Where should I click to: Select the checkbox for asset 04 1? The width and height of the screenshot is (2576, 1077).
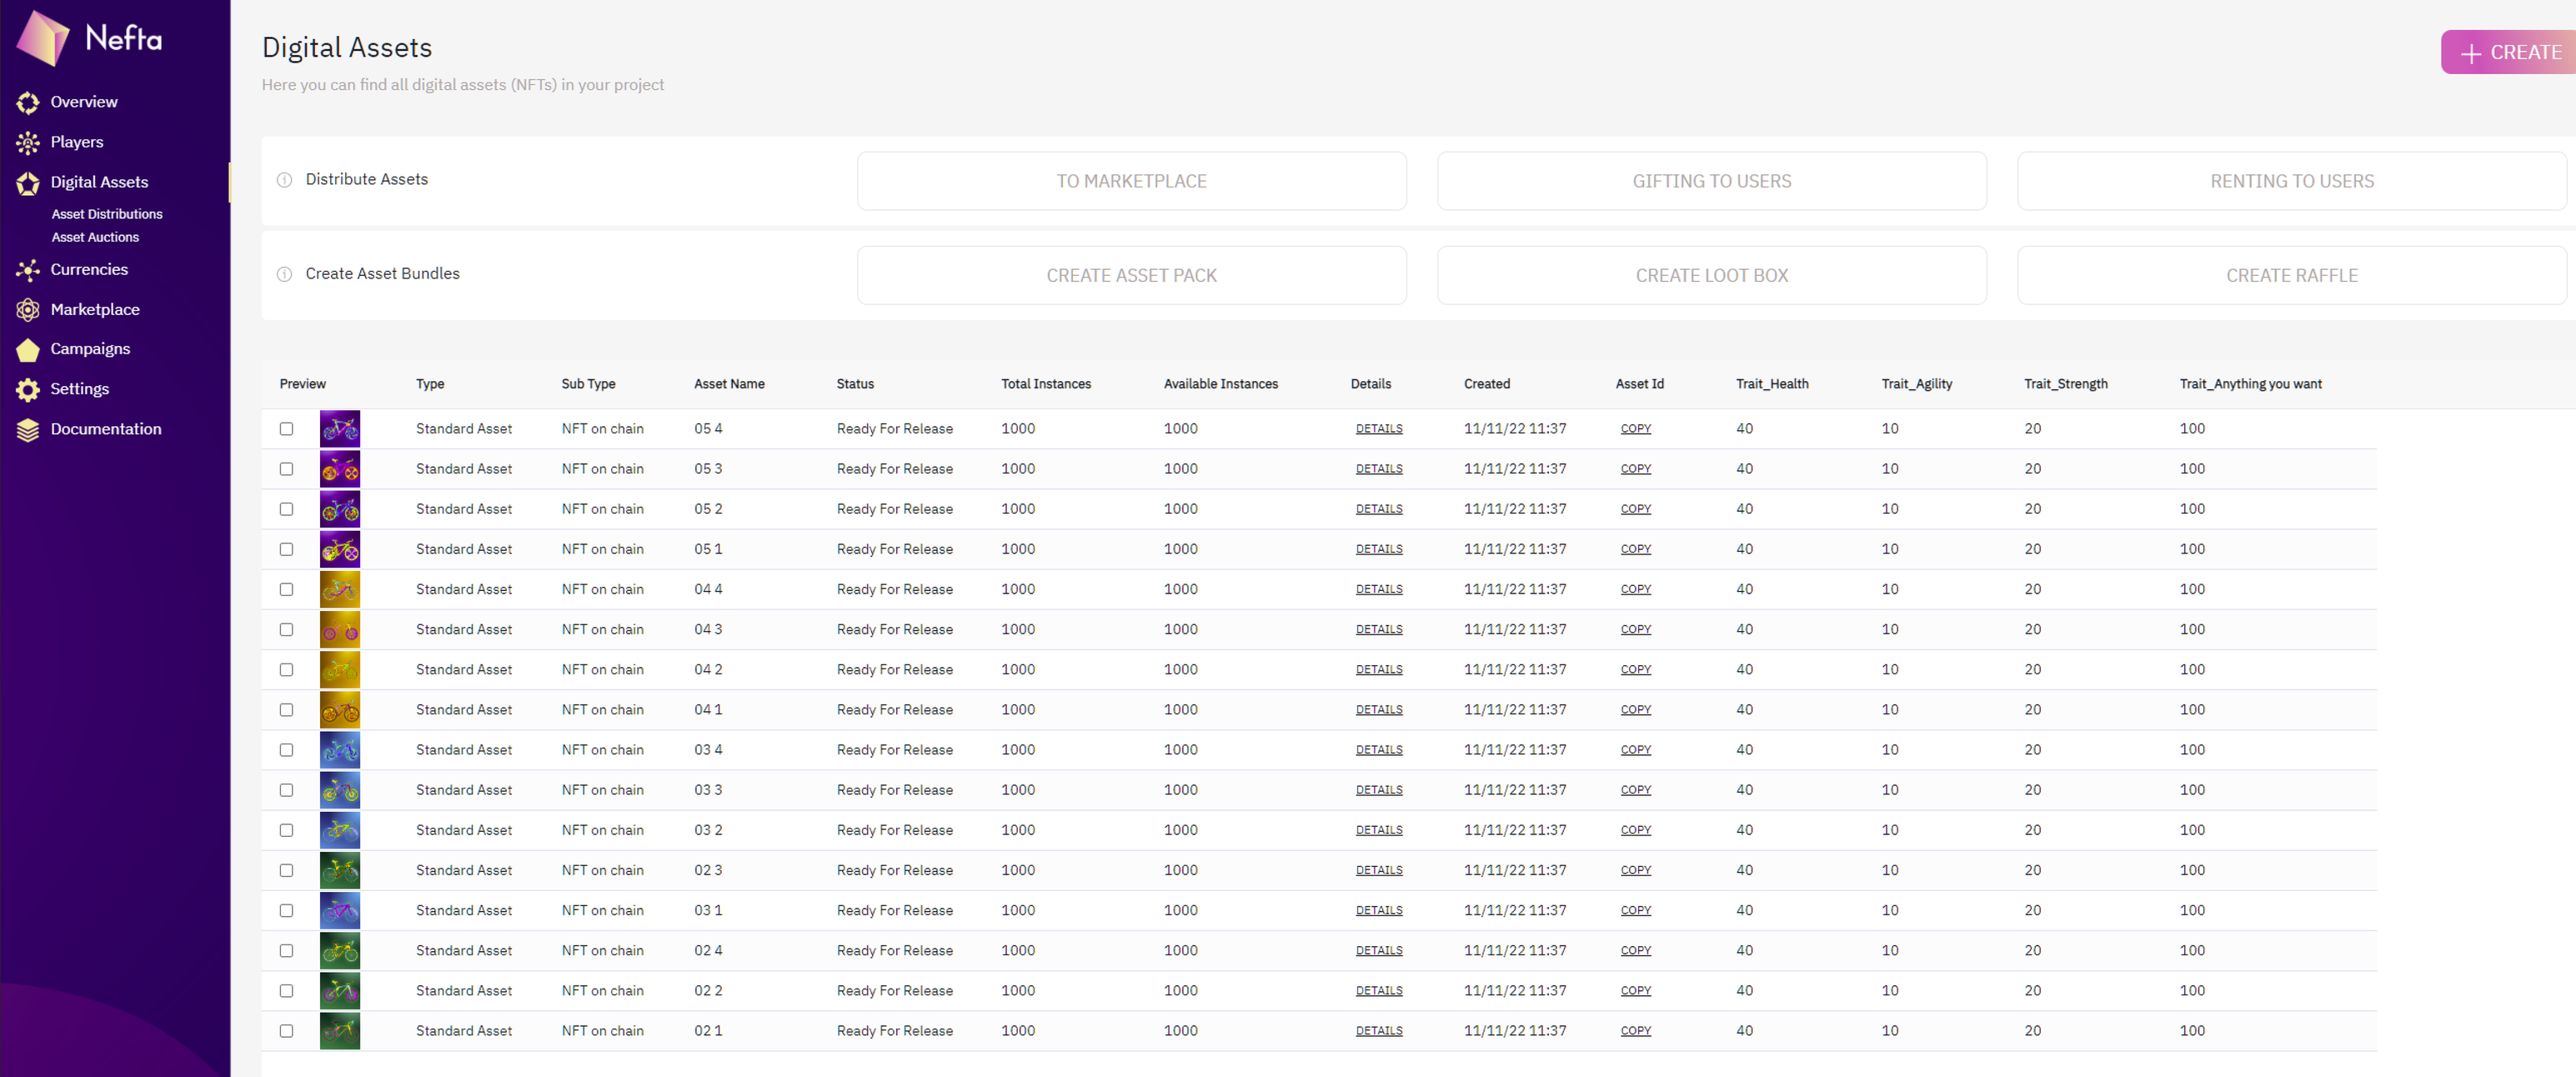click(286, 710)
